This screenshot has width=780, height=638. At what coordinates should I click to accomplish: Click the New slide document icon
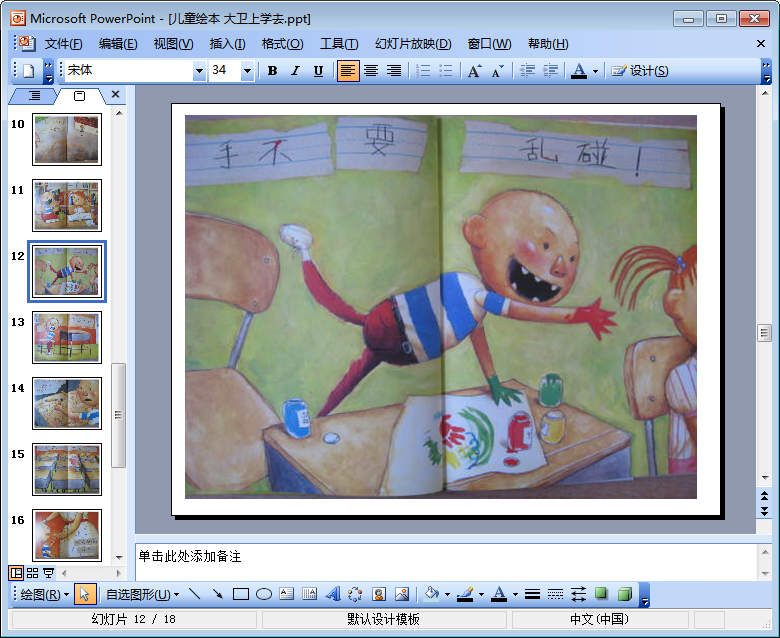(x=28, y=71)
